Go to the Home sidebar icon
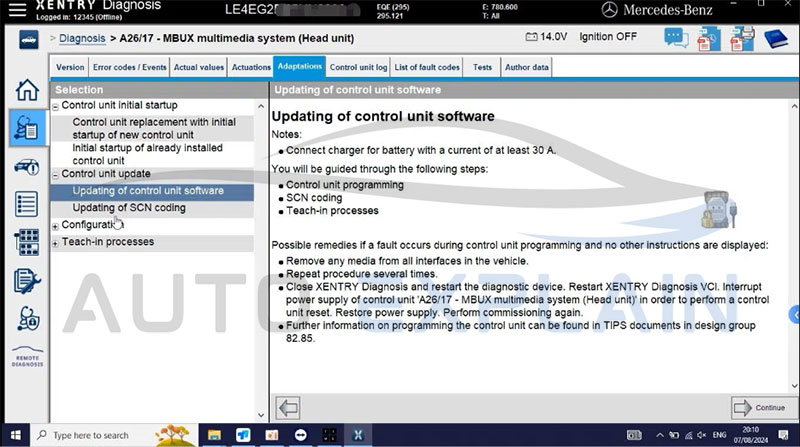This screenshot has width=800, height=447. click(27, 90)
